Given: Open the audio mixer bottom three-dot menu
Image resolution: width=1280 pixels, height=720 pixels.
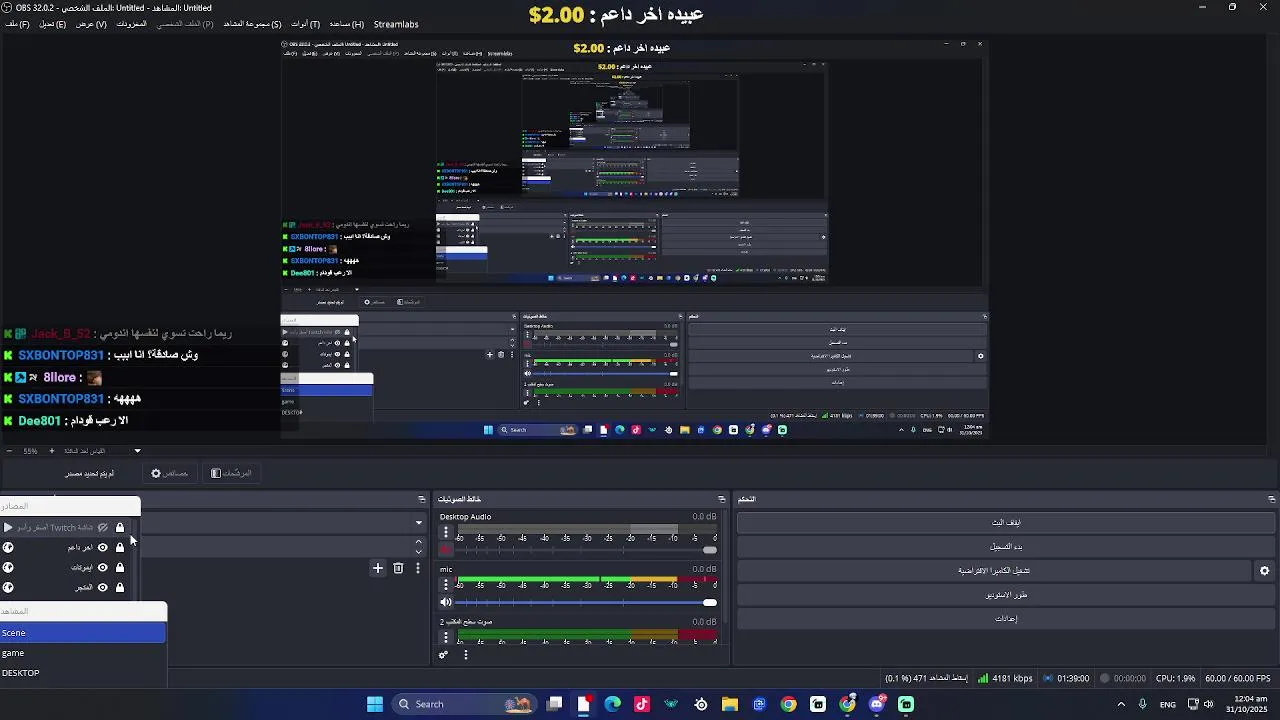Looking at the screenshot, I should [x=465, y=655].
